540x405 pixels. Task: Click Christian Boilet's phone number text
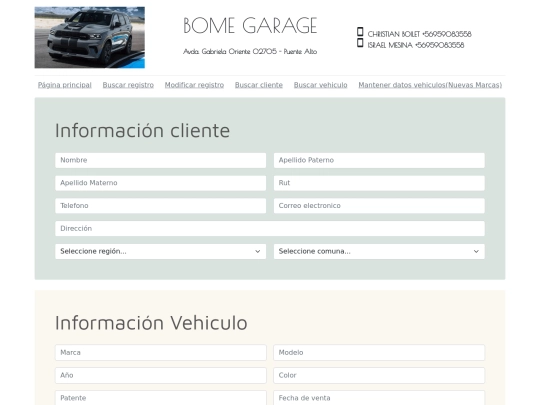click(447, 34)
